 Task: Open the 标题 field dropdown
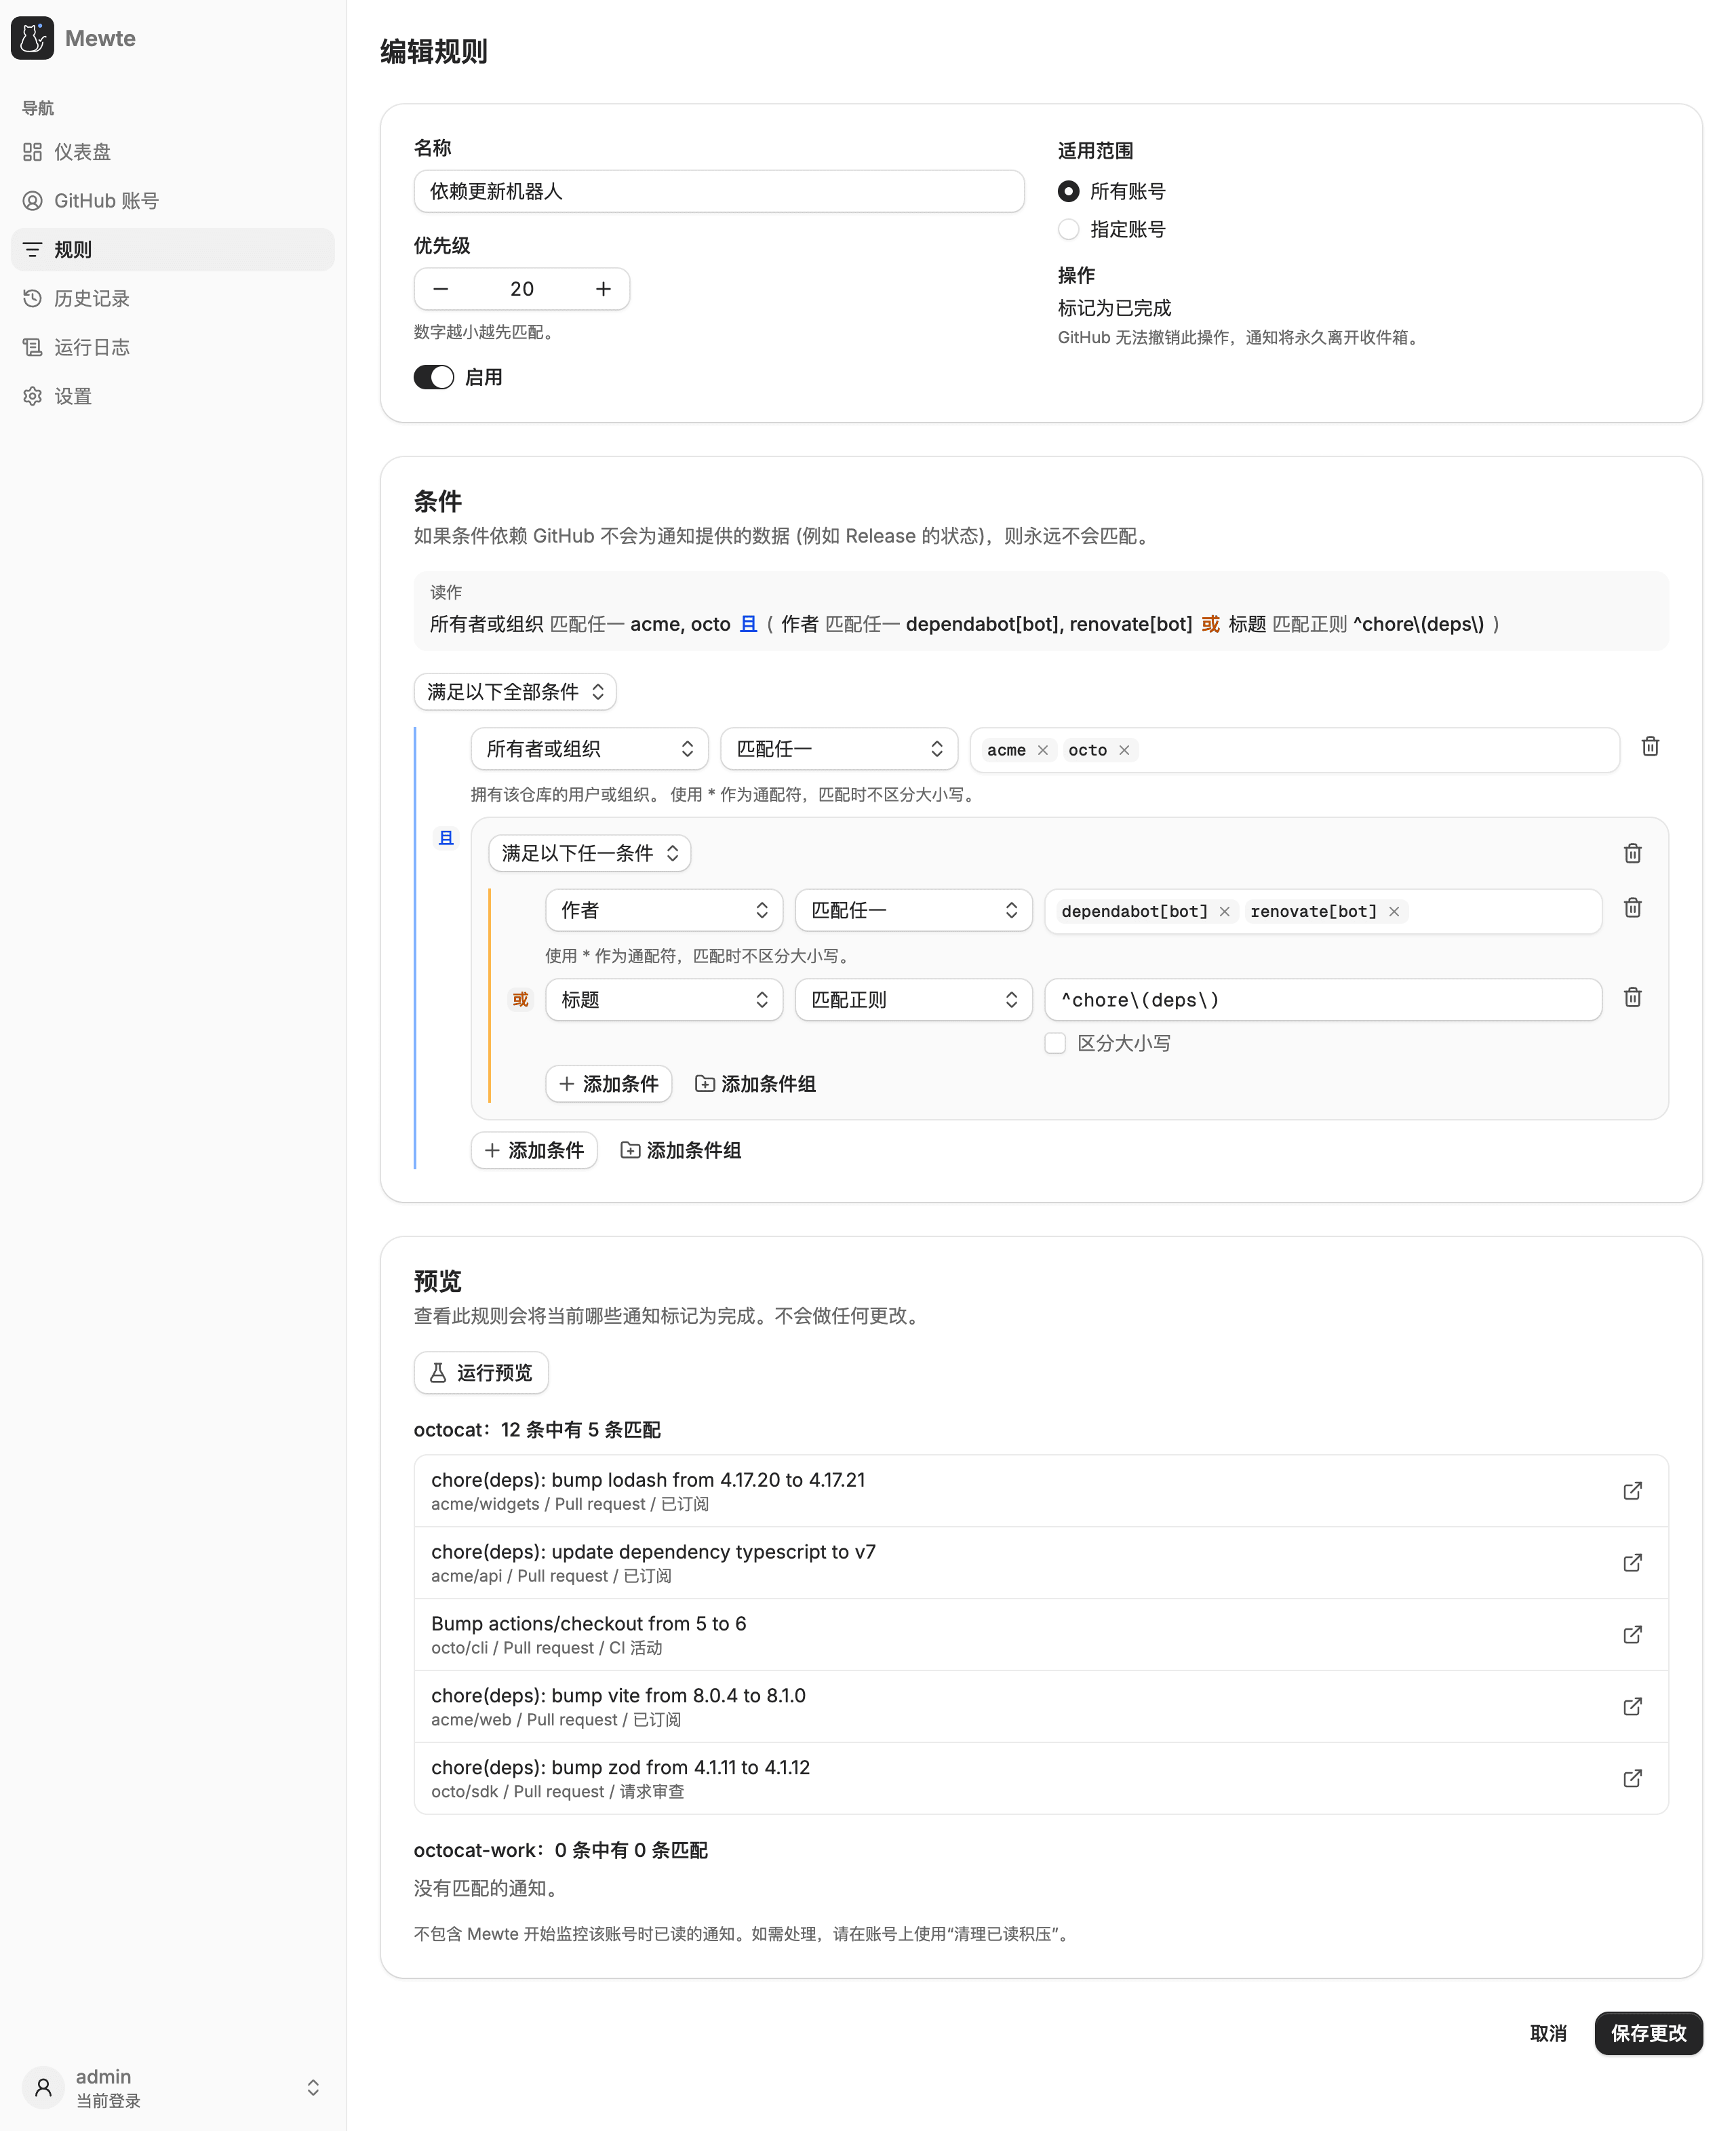pyautogui.click(x=664, y=1000)
